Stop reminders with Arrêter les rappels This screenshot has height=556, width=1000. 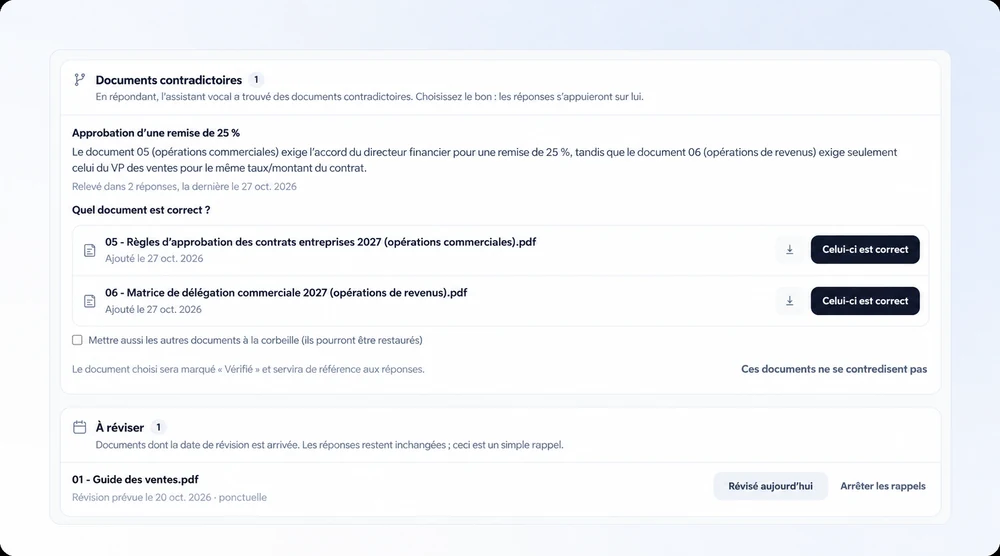pyautogui.click(x=883, y=486)
